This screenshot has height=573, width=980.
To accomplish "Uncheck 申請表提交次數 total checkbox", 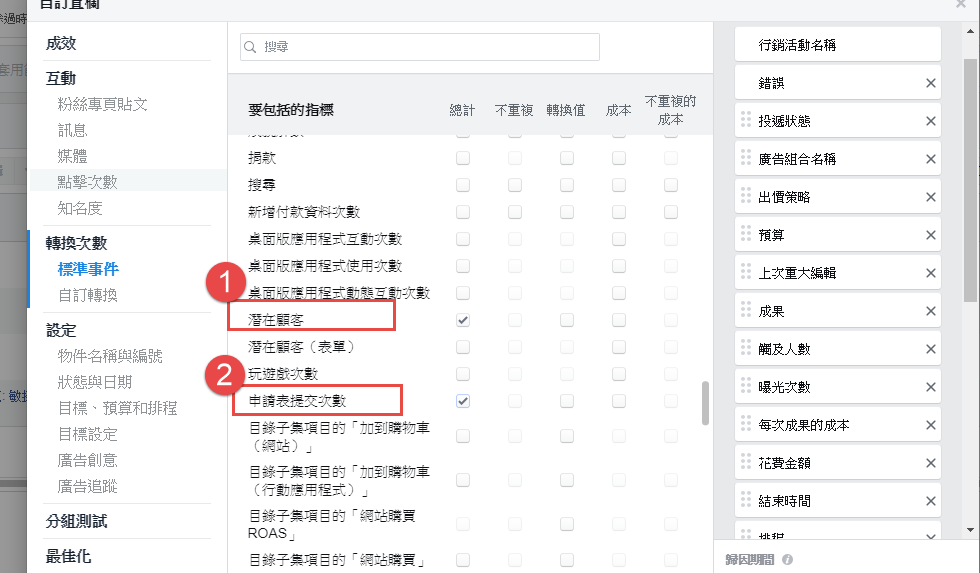I will pos(463,401).
